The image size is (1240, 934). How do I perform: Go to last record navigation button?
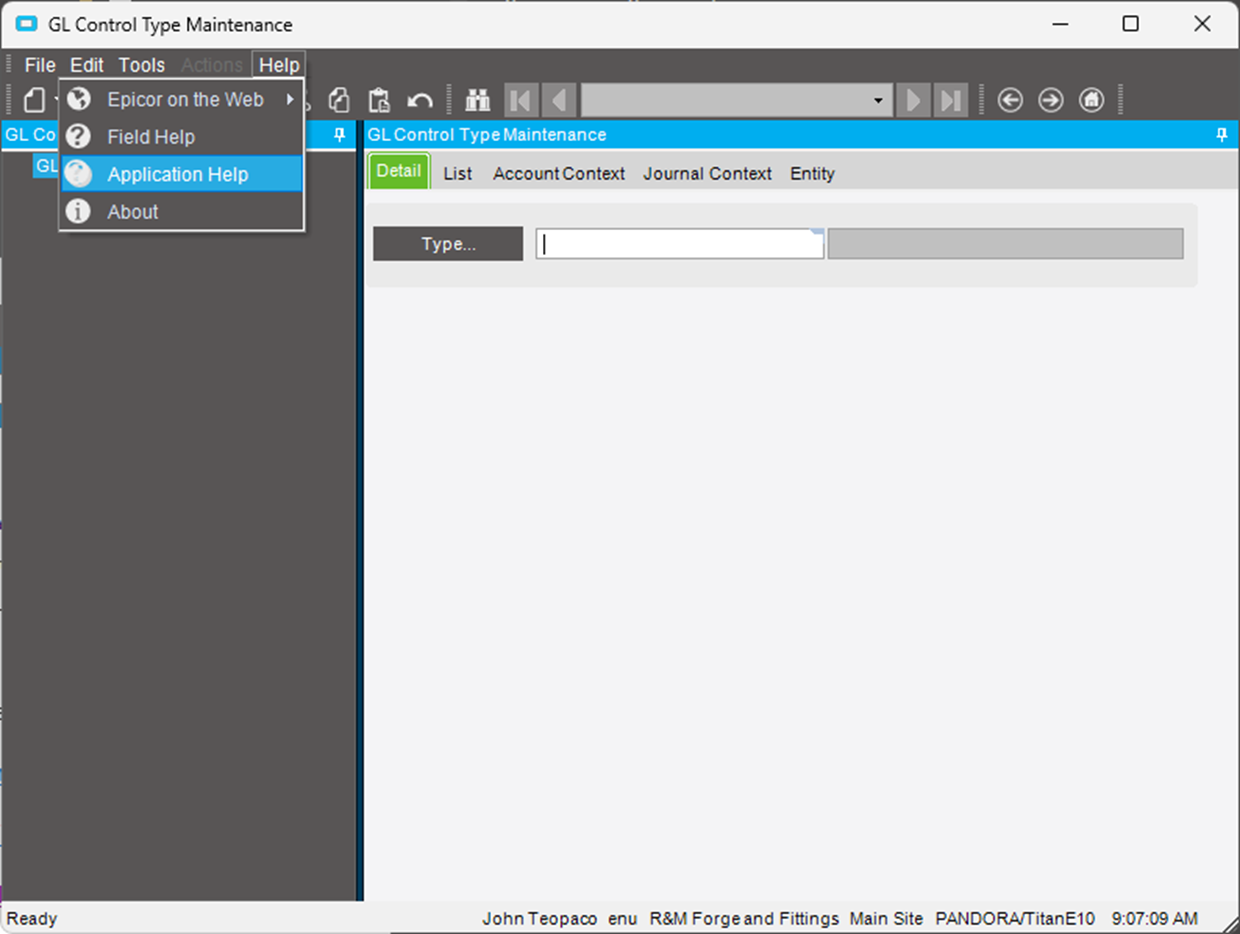(950, 100)
